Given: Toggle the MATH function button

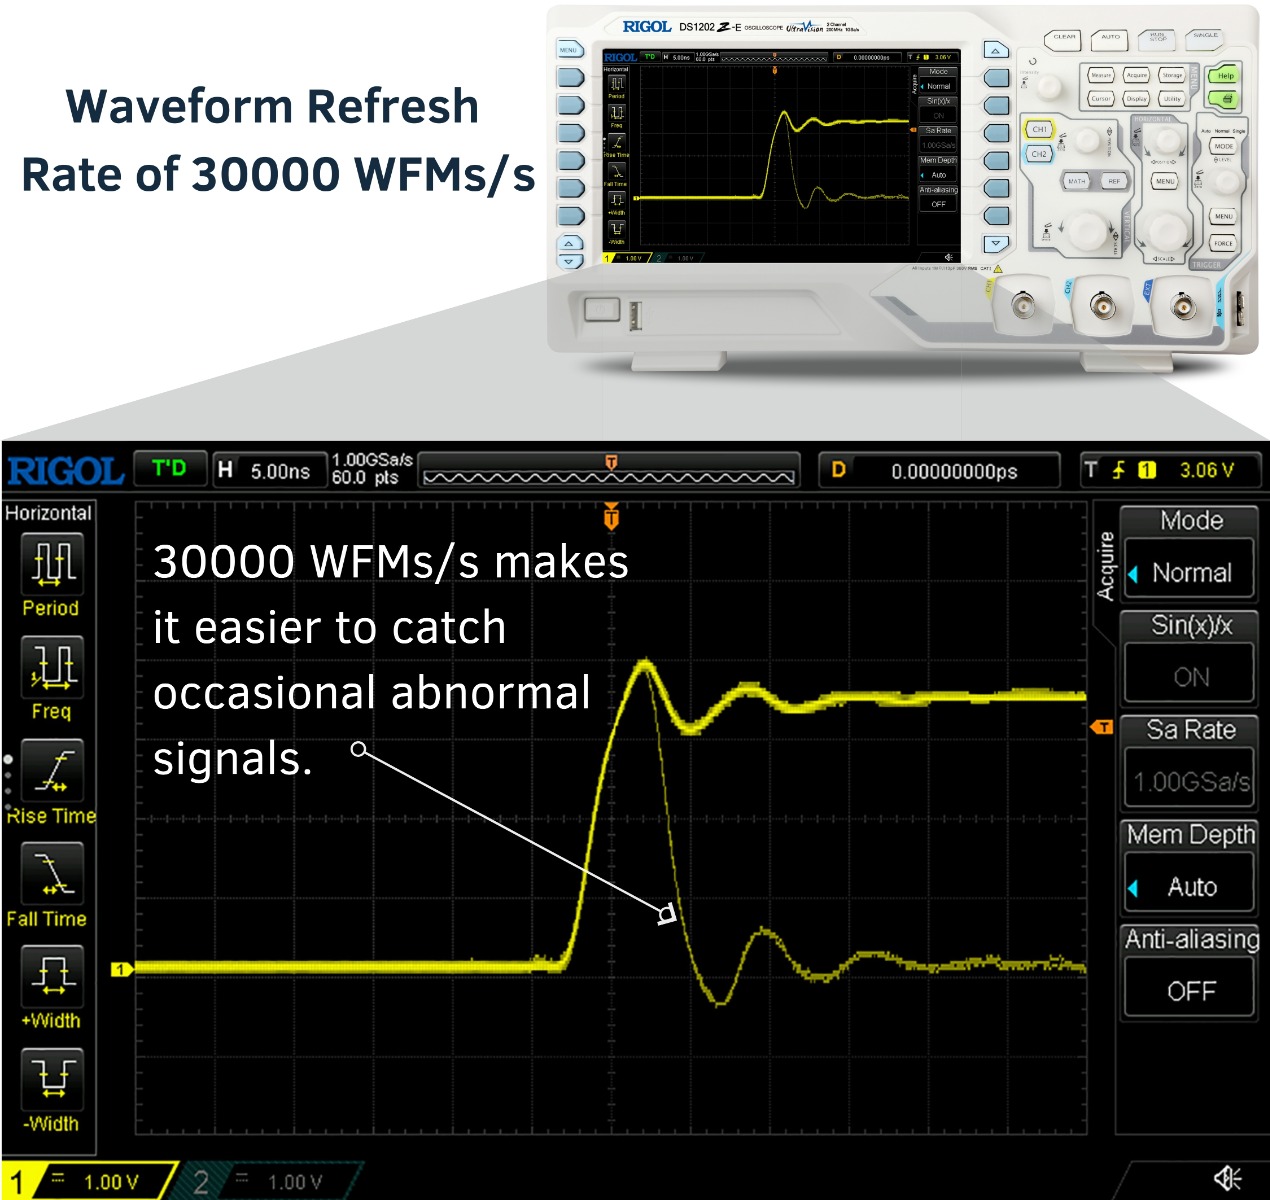Looking at the screenshot, I should [1076, 181].
